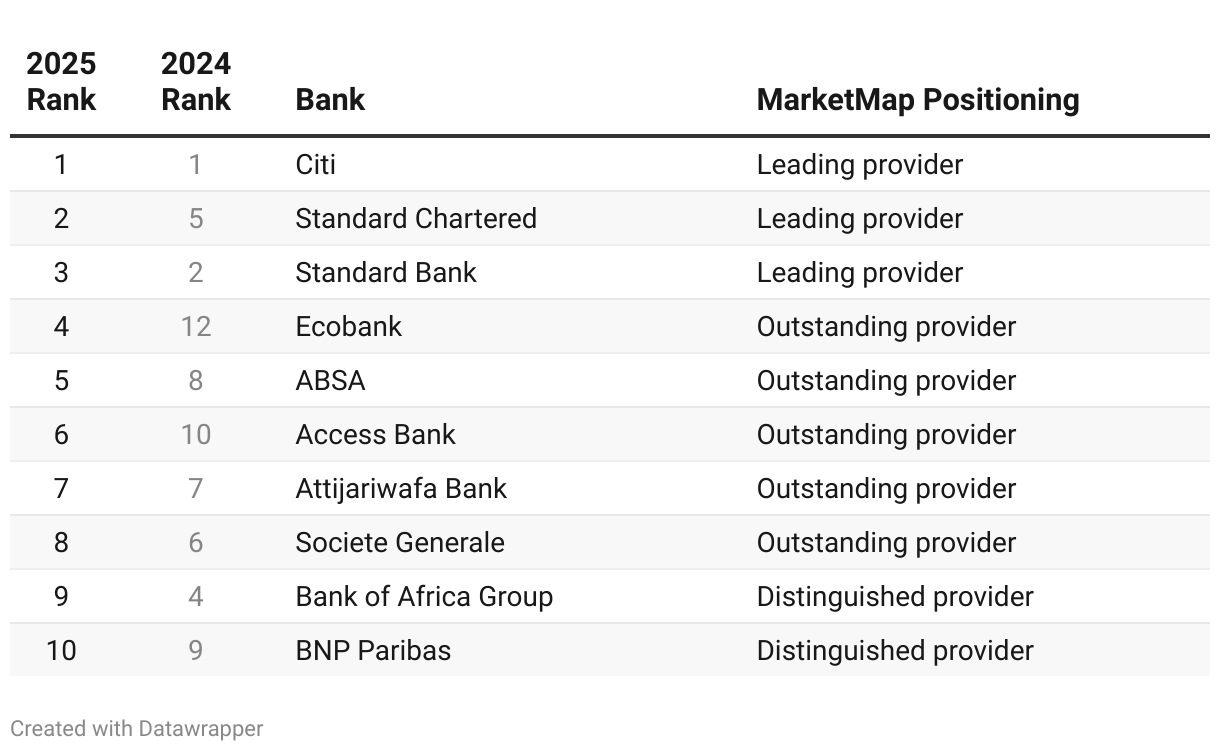This screenshot has width=1220, height=752.
Task: Click the Bank of Africa Group name
Action: click(x=424, y=597)
